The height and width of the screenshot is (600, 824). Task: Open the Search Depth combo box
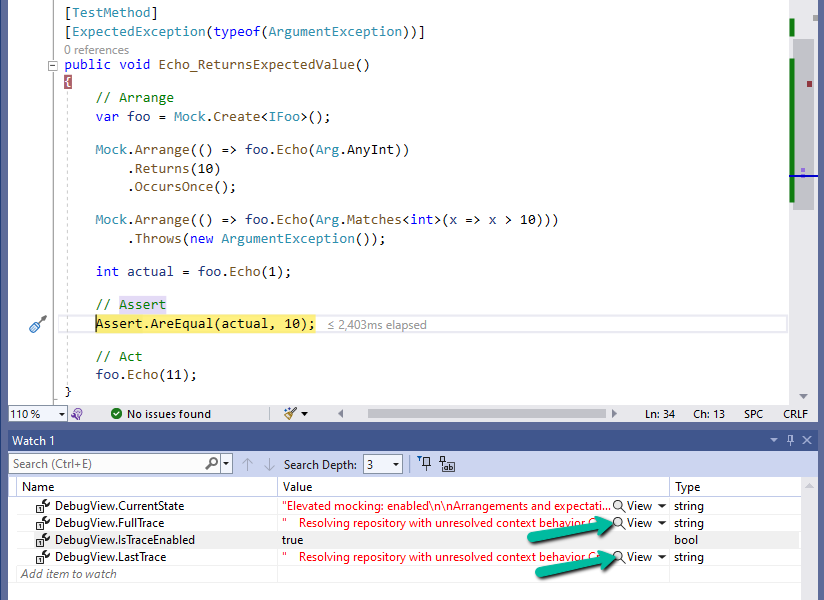click(x=395, y=463)
